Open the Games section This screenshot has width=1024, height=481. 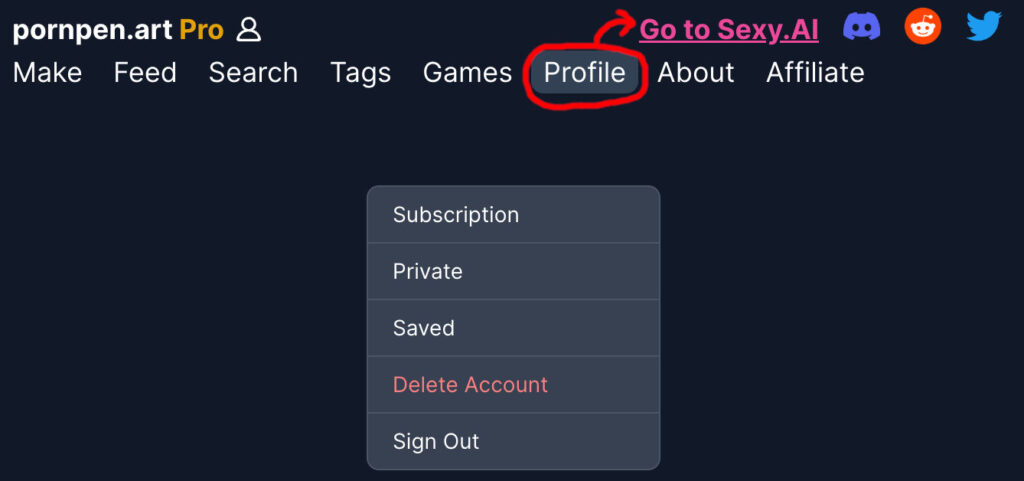pos(467,73)
